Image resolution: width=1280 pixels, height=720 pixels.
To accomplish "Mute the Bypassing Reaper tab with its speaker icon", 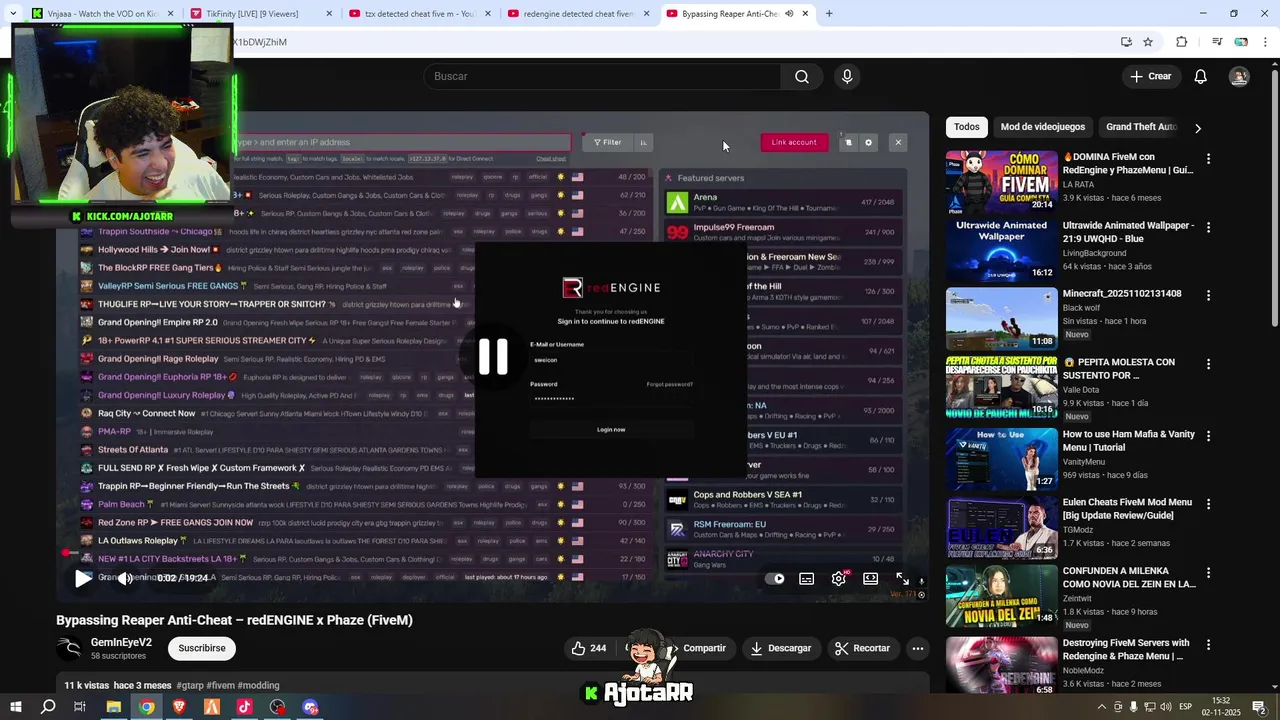I will [789, 14].
